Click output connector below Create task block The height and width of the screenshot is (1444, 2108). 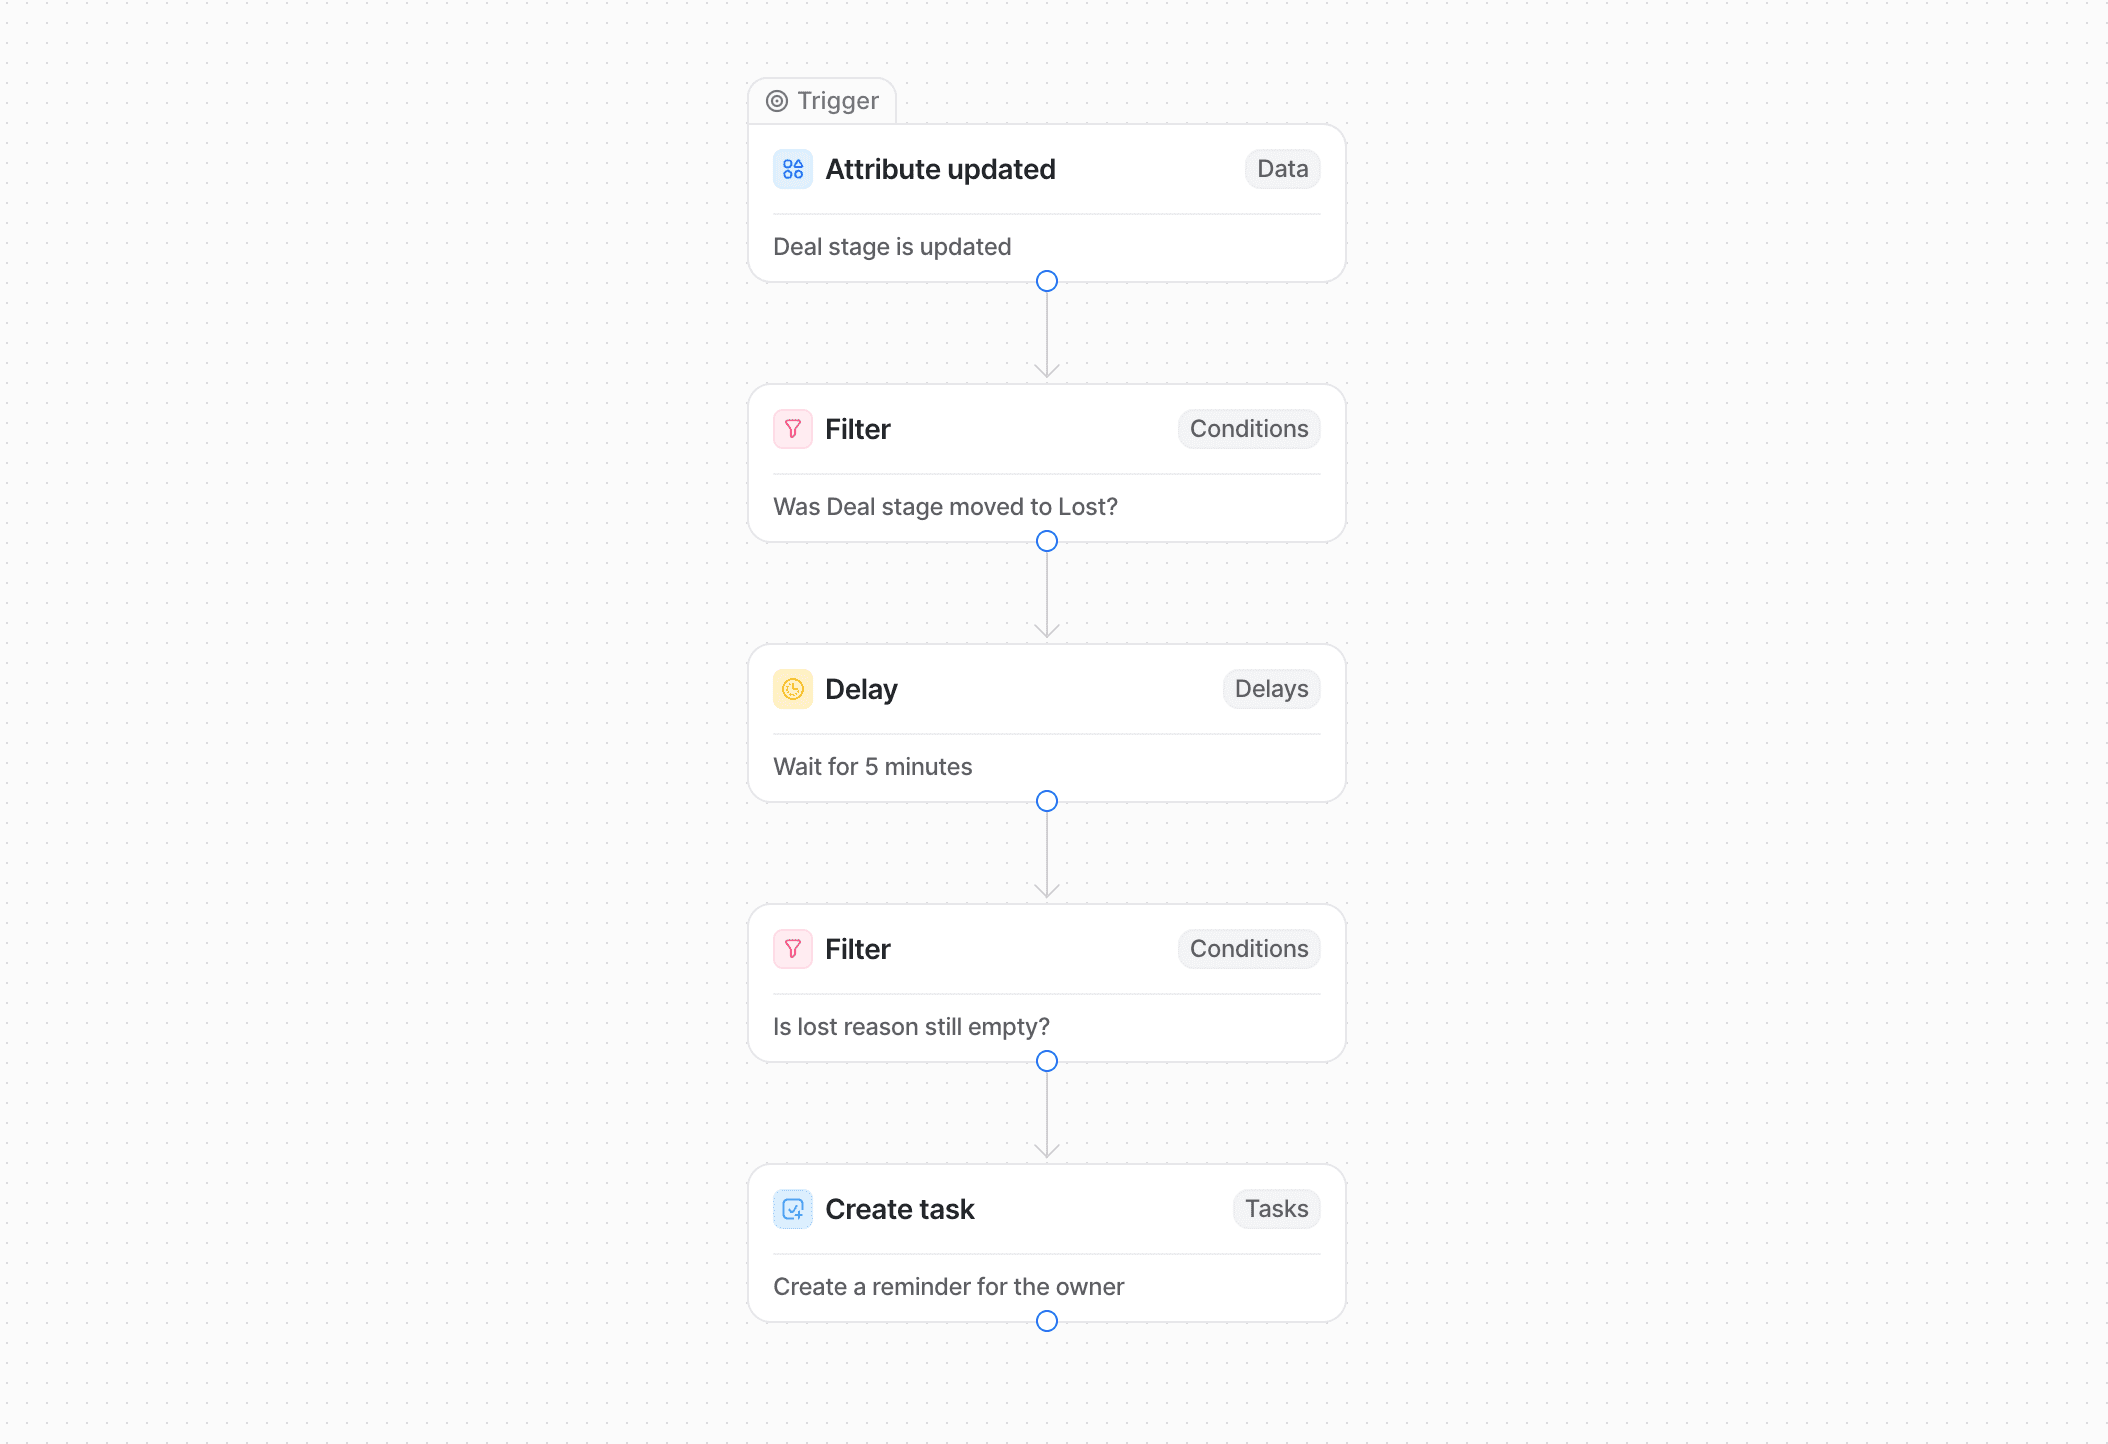click(1047, 1321)
